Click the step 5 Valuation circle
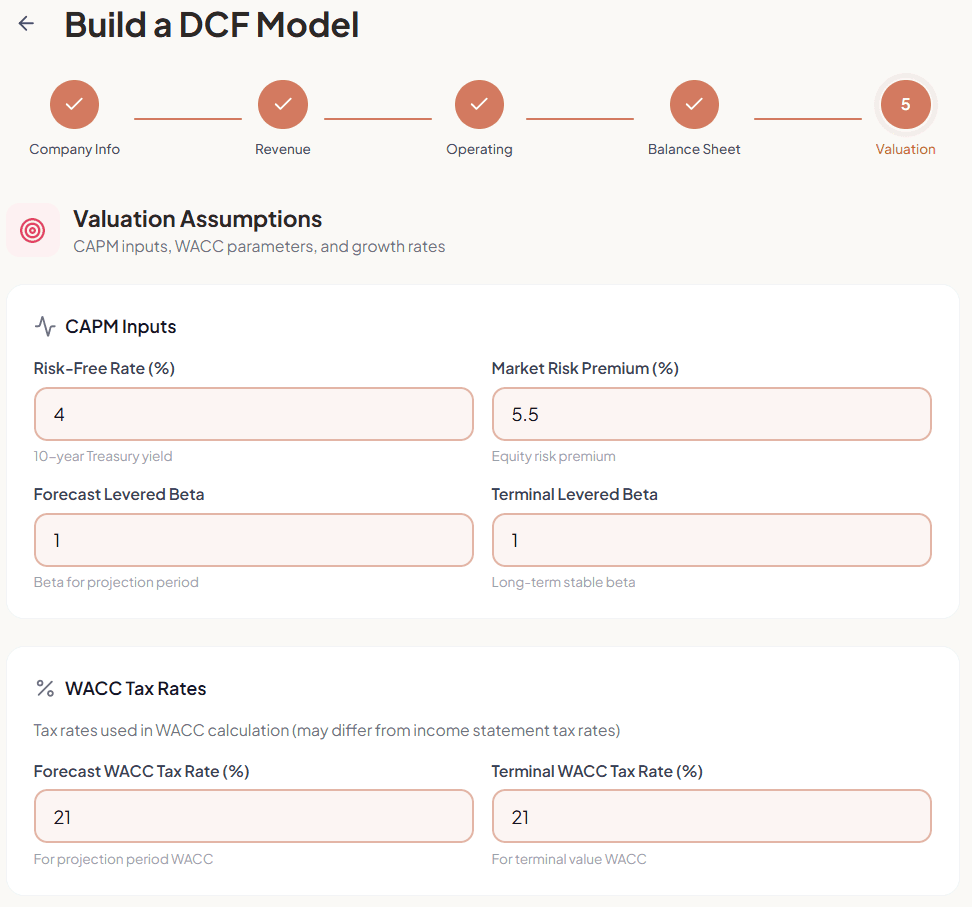 [x=905, y=104]
